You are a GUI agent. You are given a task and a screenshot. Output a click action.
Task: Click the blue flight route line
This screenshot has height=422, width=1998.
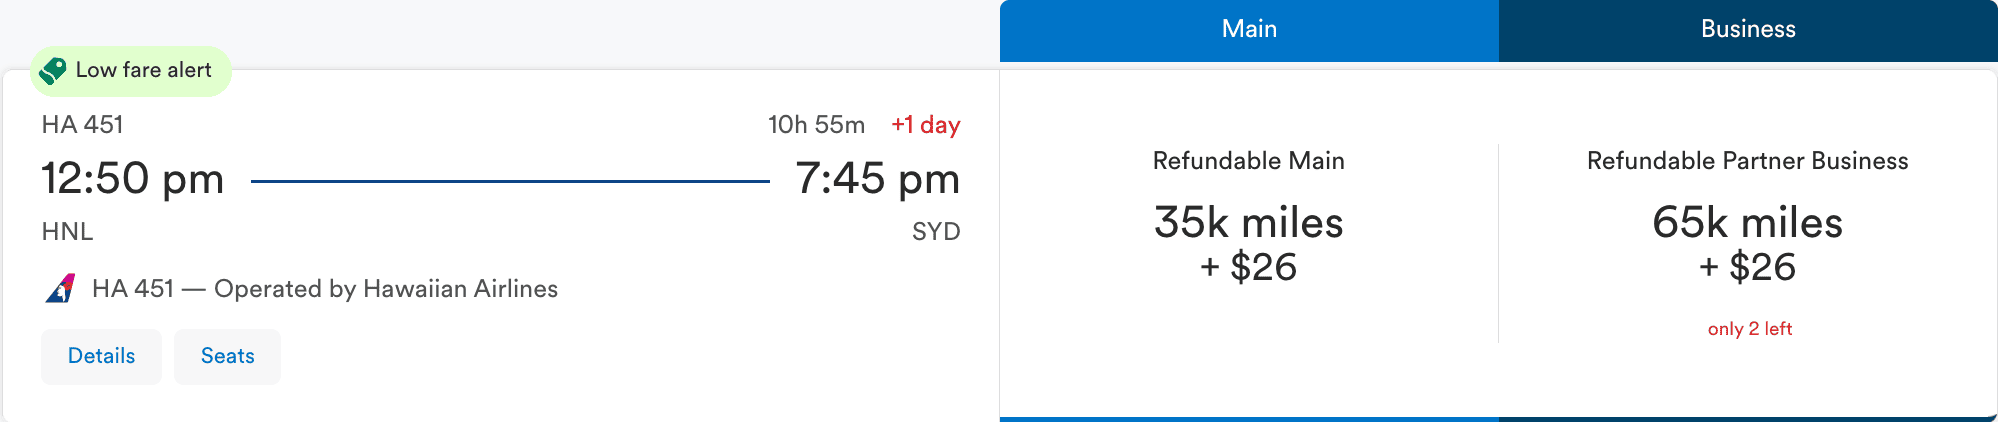pos(510,181)
